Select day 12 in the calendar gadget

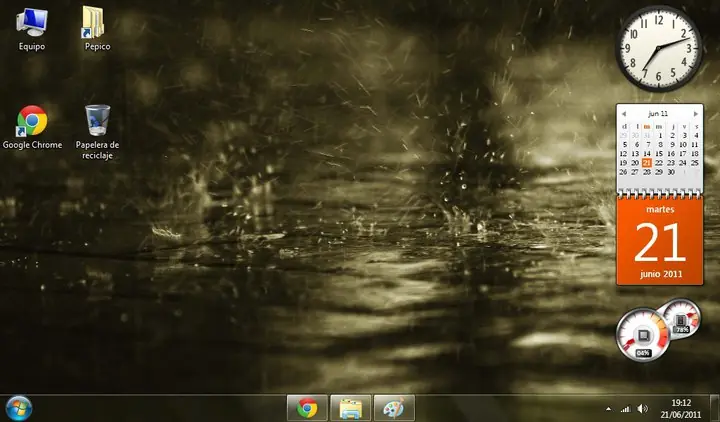(623, 153)
